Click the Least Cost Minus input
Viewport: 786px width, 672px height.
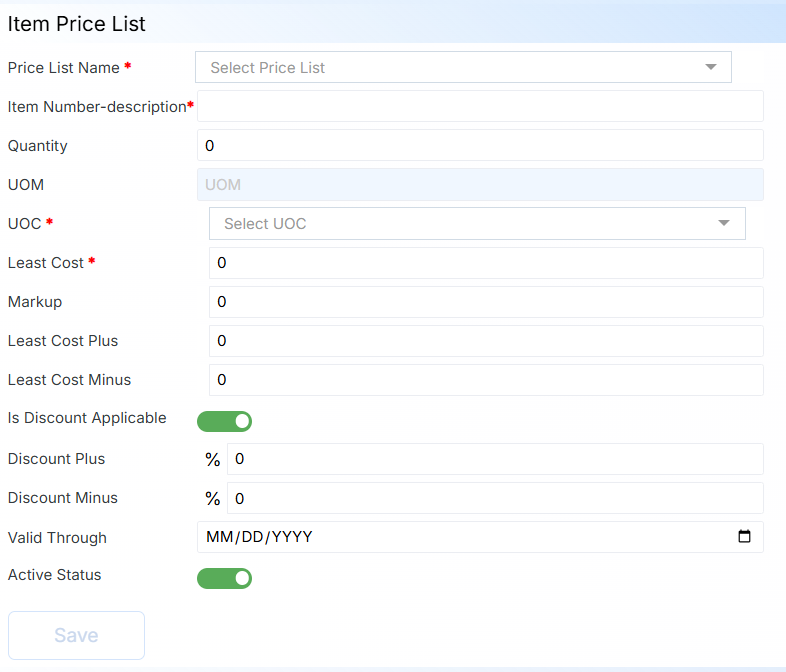pos(486,379)
